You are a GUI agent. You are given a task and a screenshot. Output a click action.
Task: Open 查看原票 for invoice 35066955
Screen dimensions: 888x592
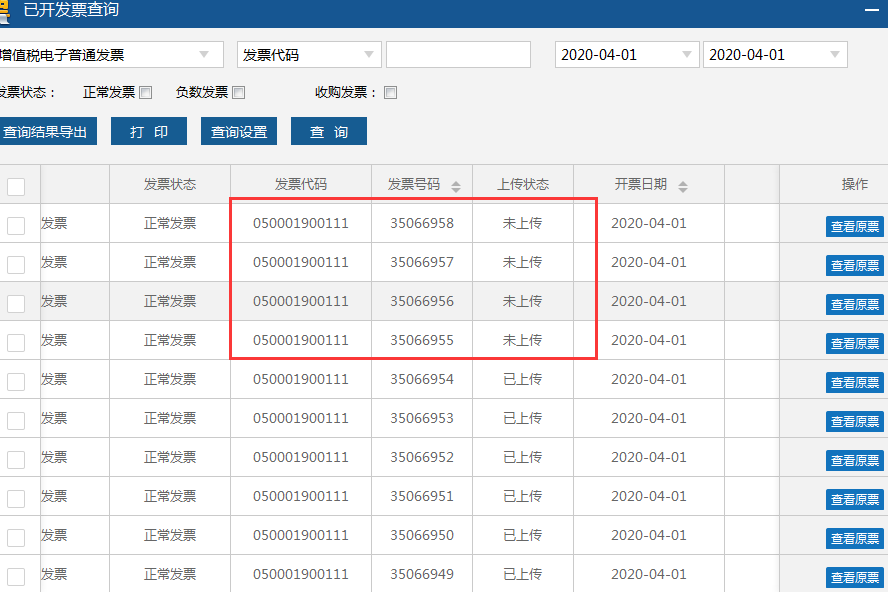tap(855, 343)
